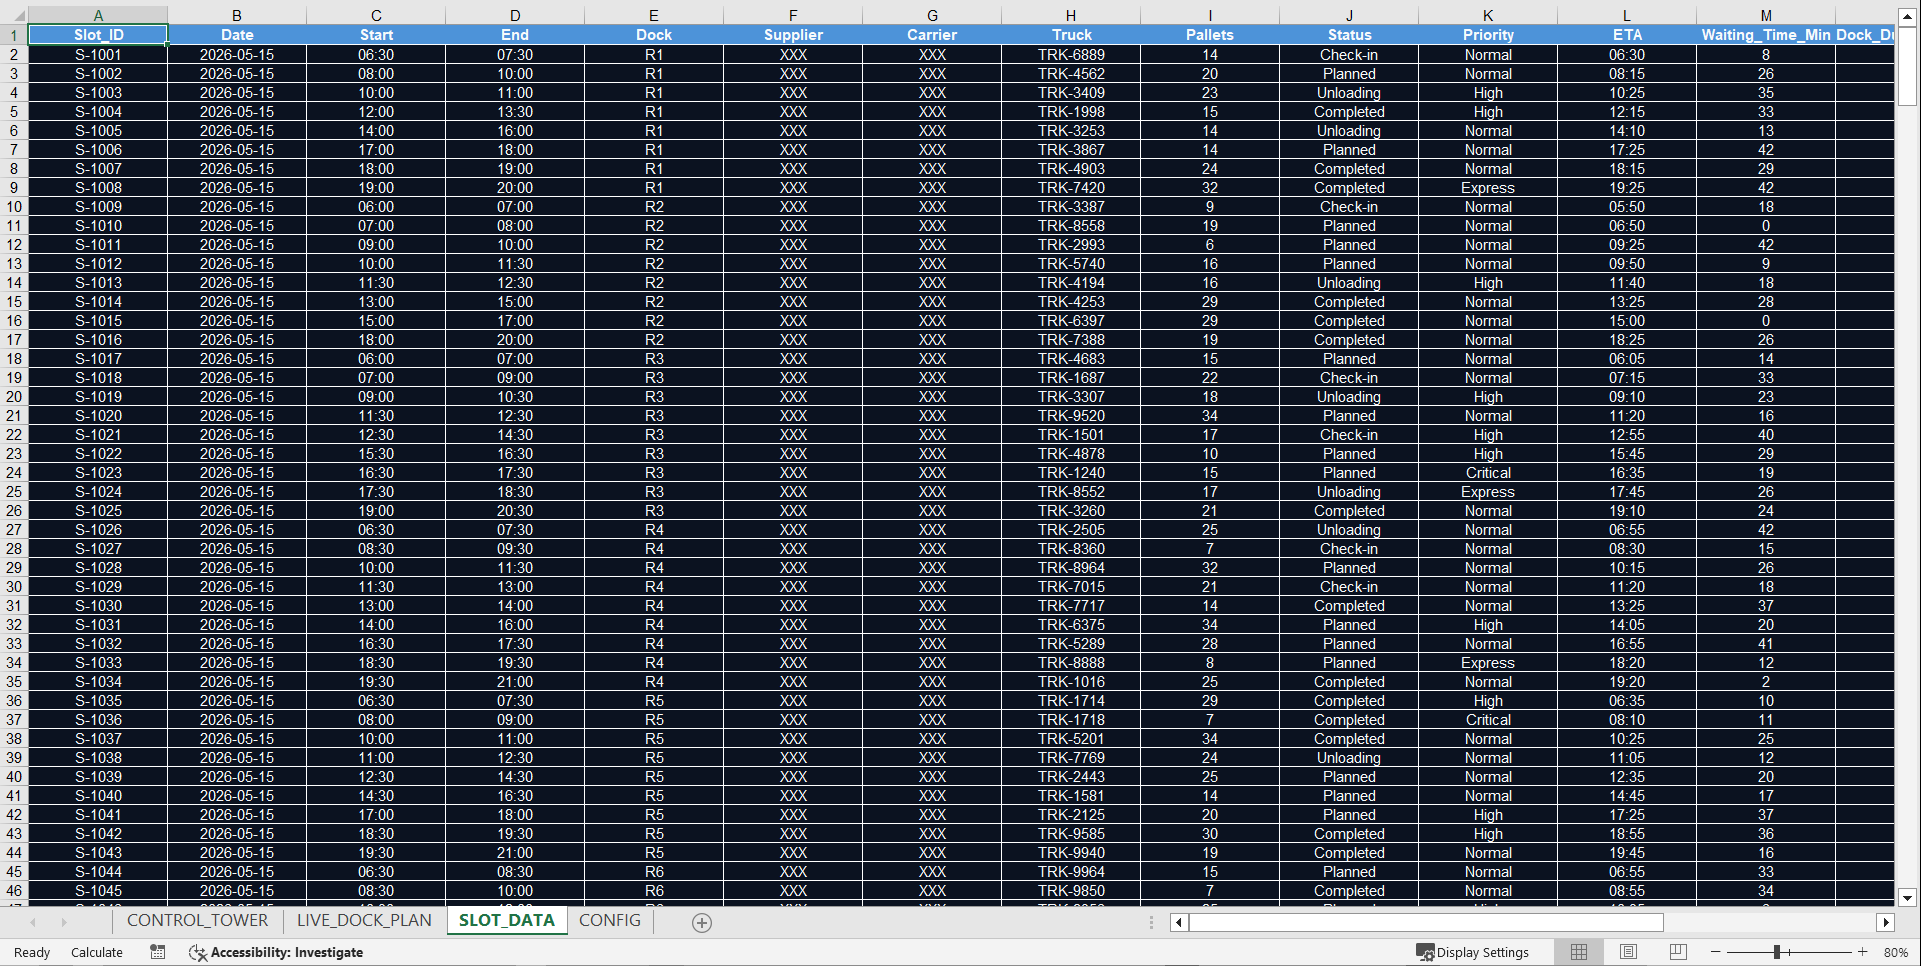Select ETA cell 05:50
The image size is (1921, 966).
1627,207
